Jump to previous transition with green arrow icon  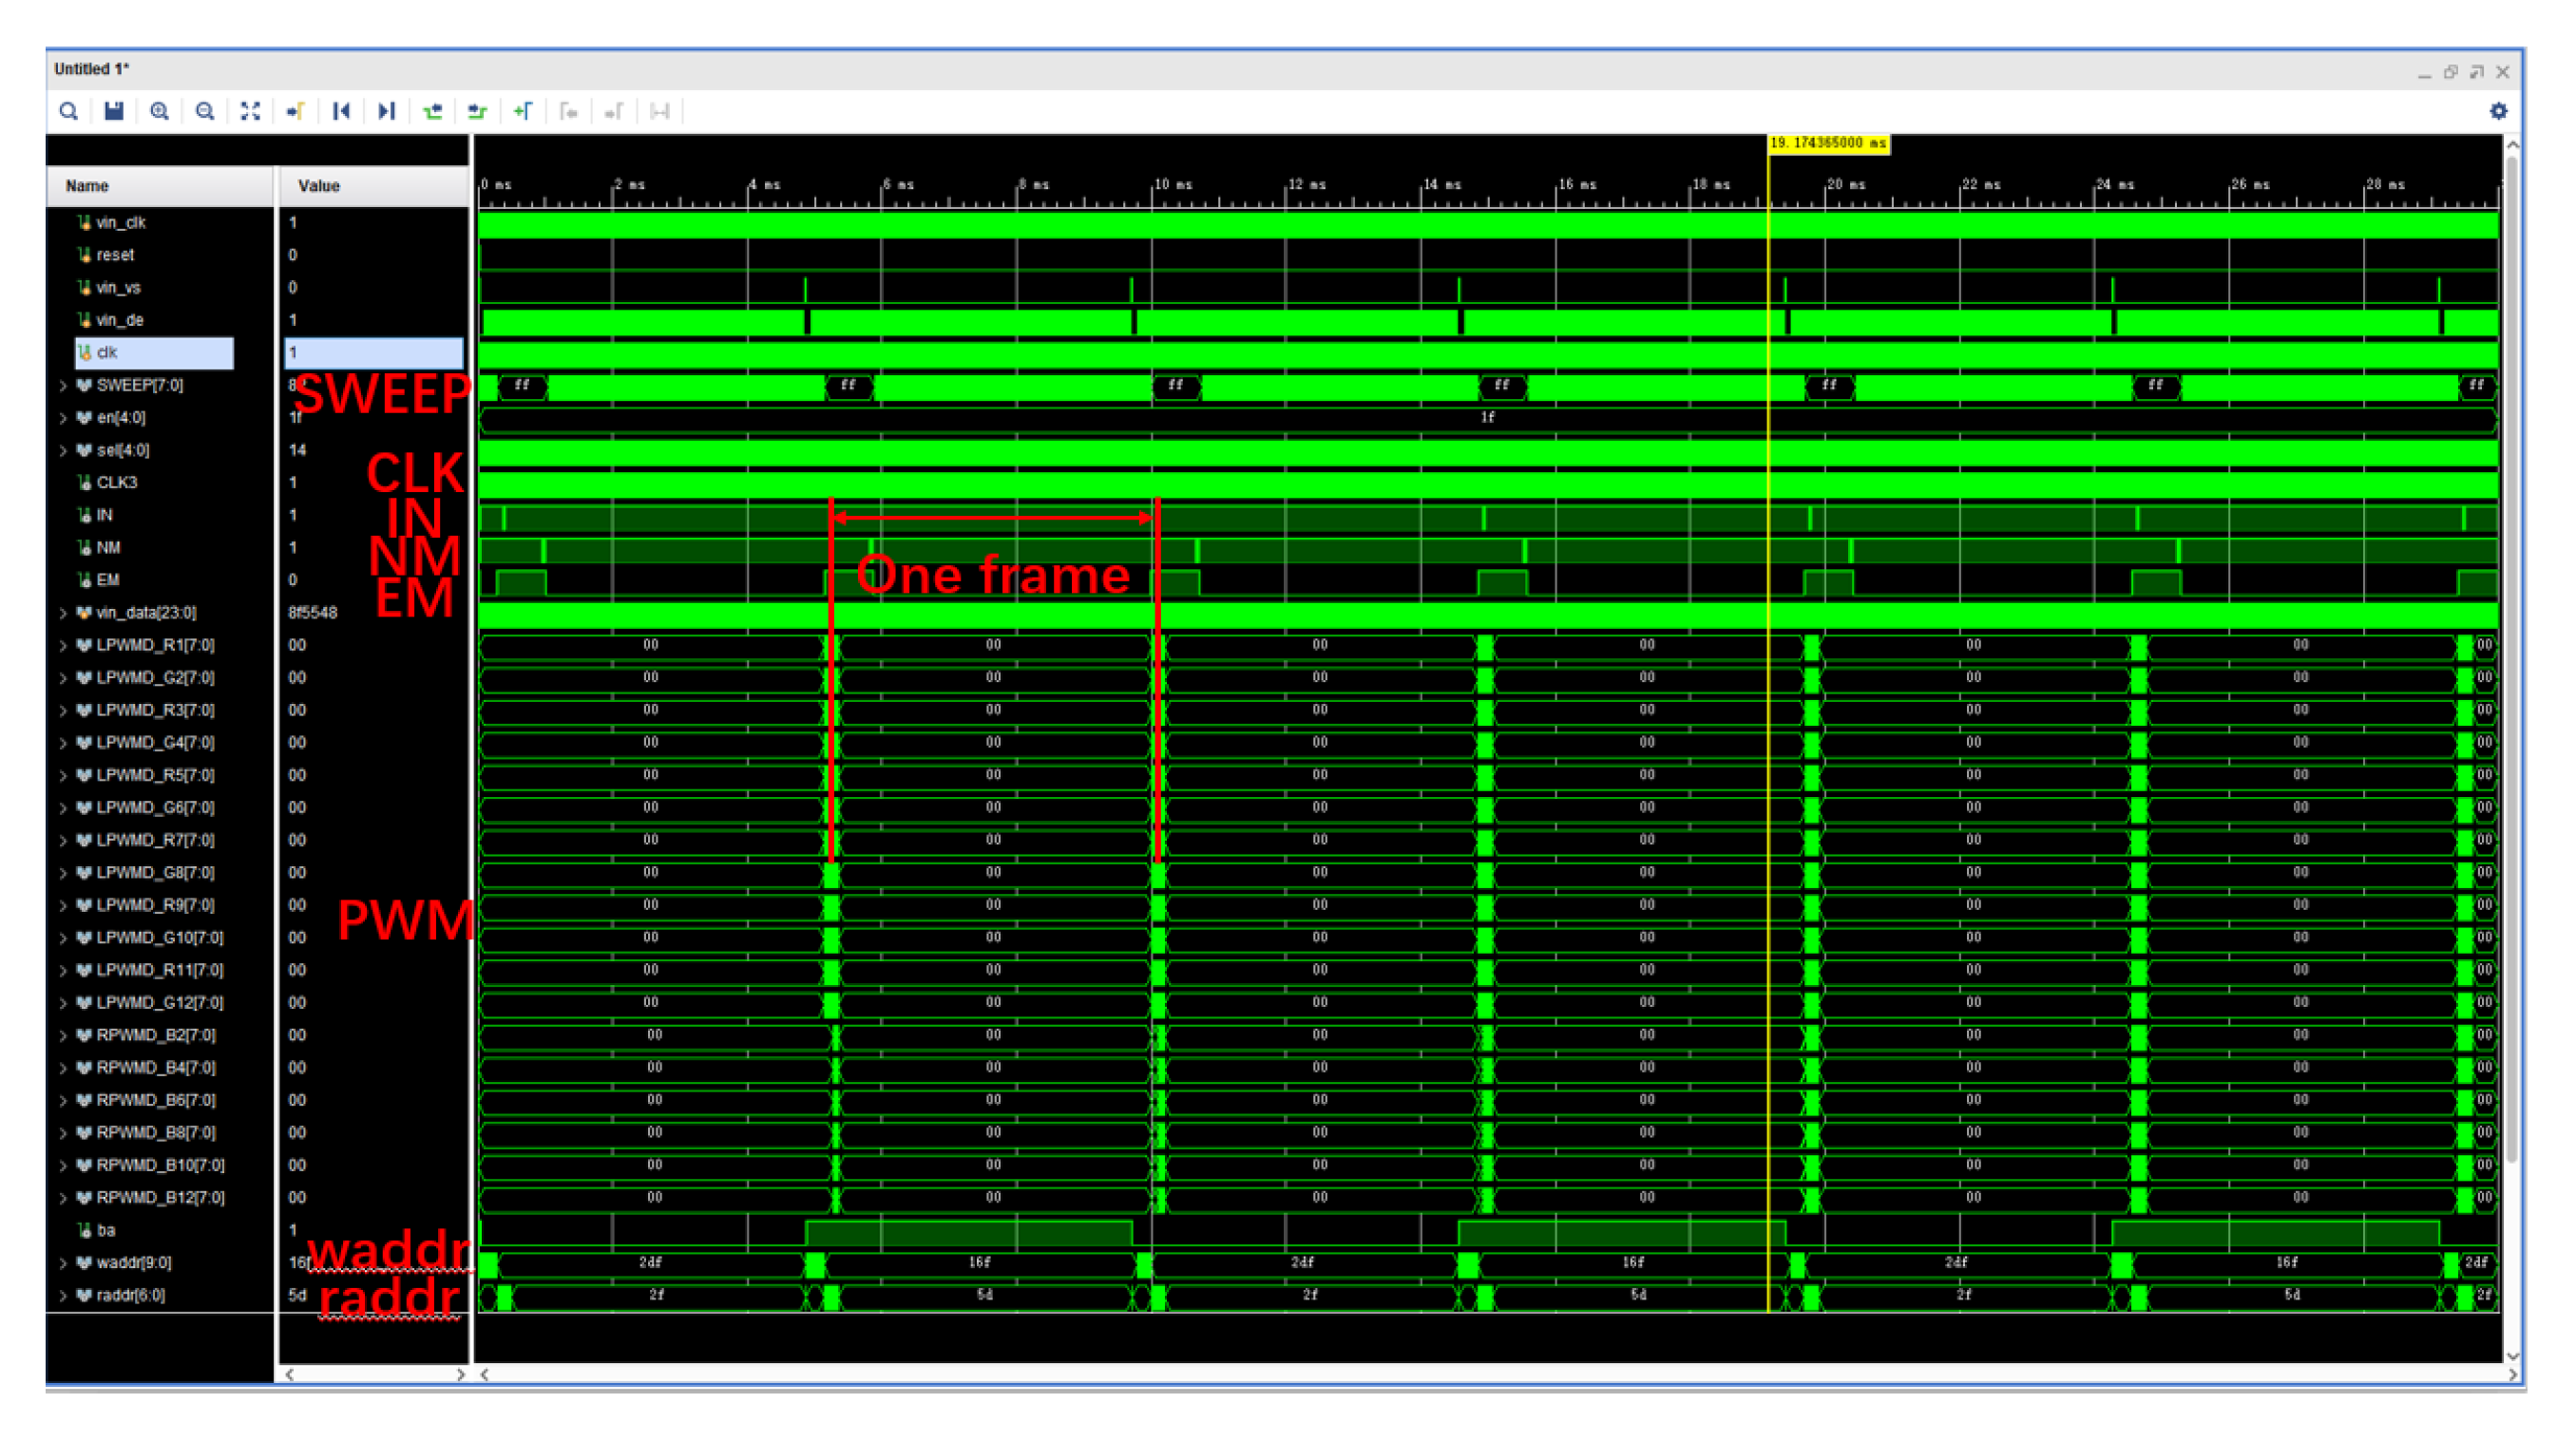433,111
